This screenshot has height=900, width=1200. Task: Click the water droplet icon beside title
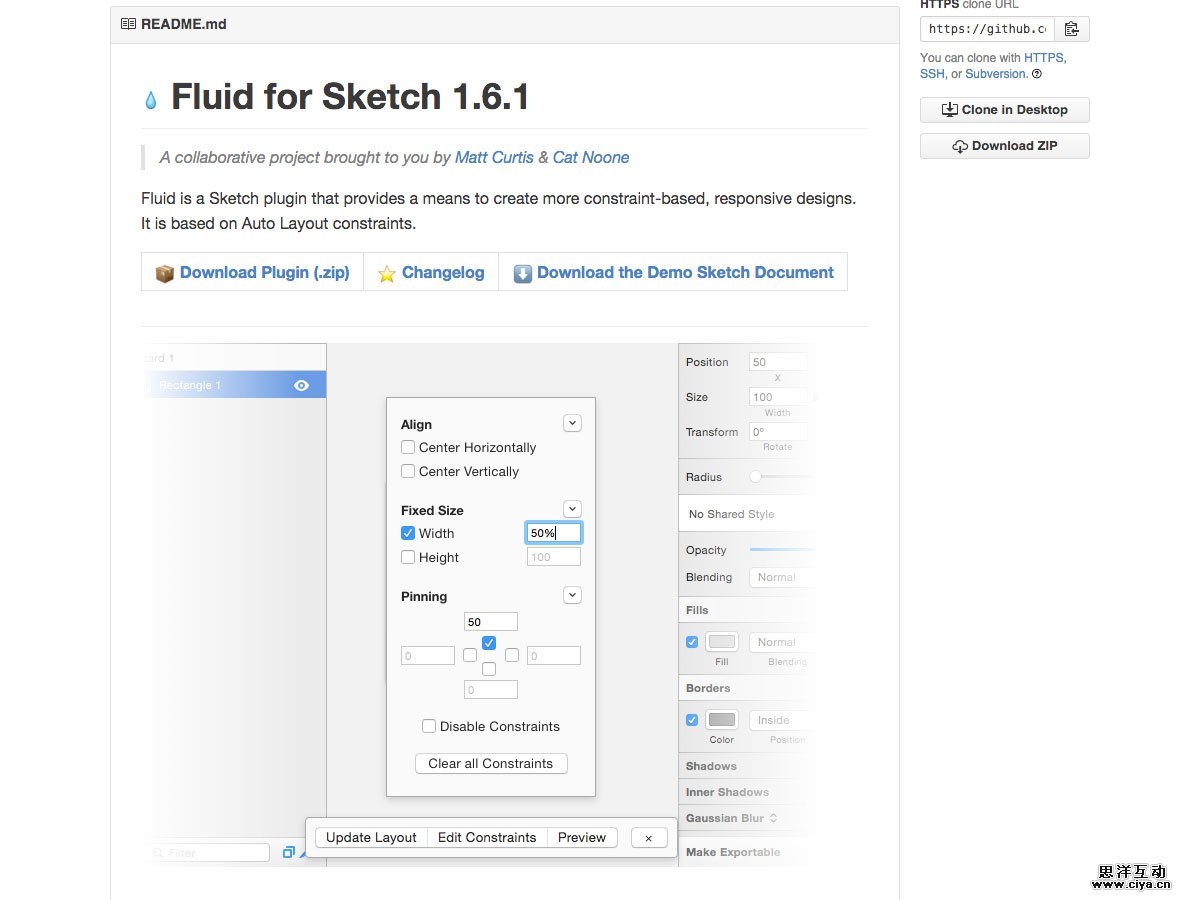click(151, 100)
